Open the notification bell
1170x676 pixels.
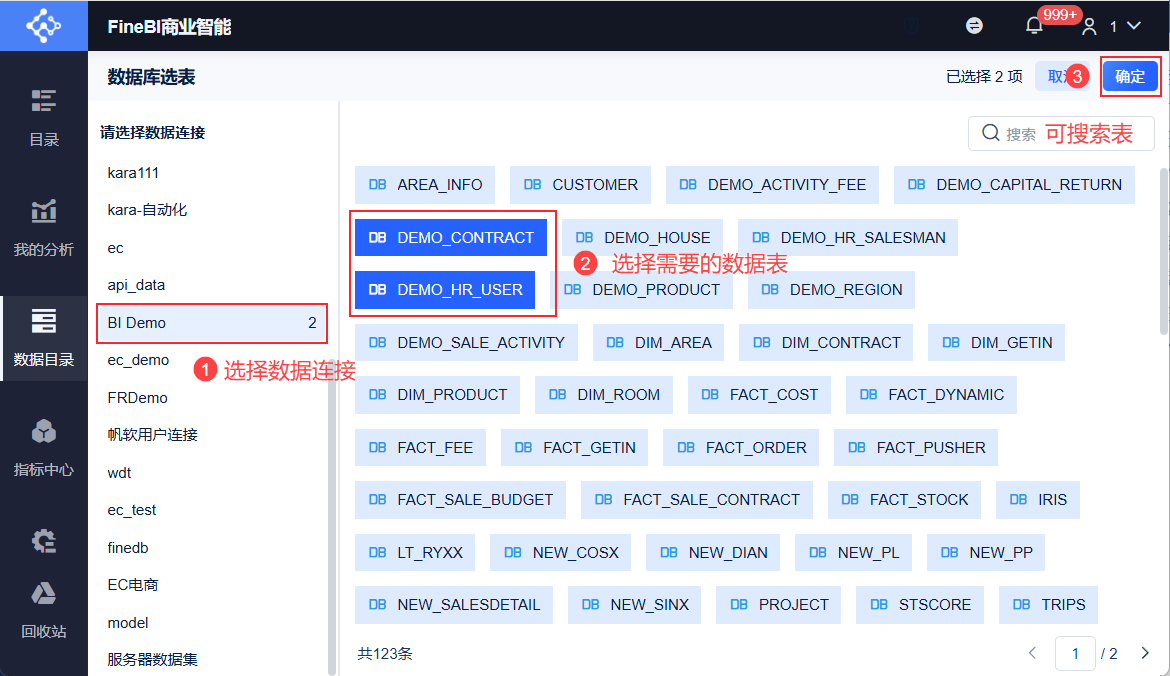click(1033, 26)
